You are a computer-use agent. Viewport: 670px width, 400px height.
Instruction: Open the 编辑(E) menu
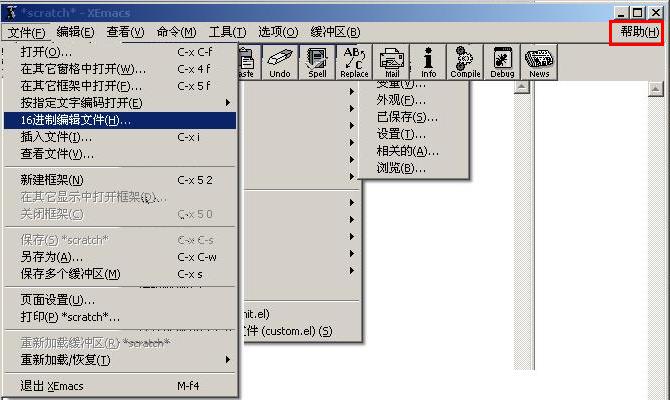tap(75, 32)
